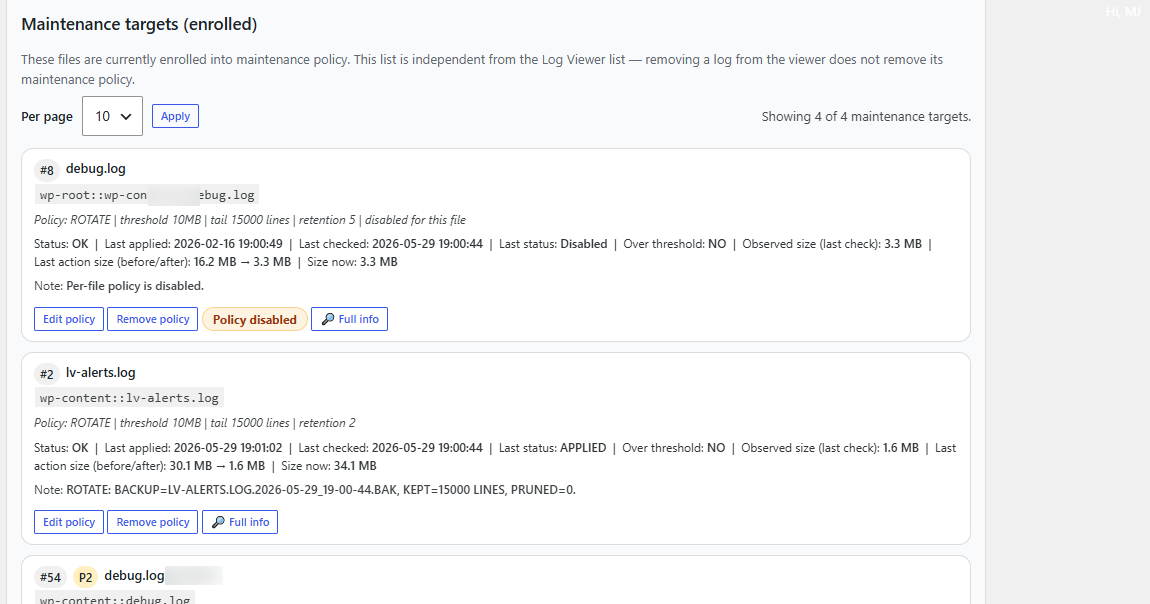Click 'Last applied: 2026-02-16 19:00:49' value
Screen dimensions: 1150x604
click(x=193, y=244)
